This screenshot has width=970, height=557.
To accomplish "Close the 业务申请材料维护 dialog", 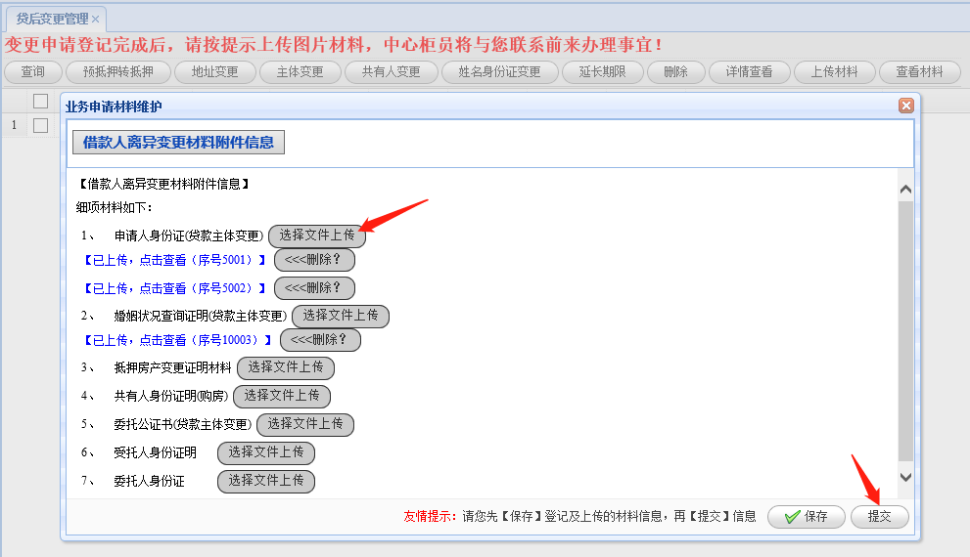I will pyautogui.click(x=906, y=106).
